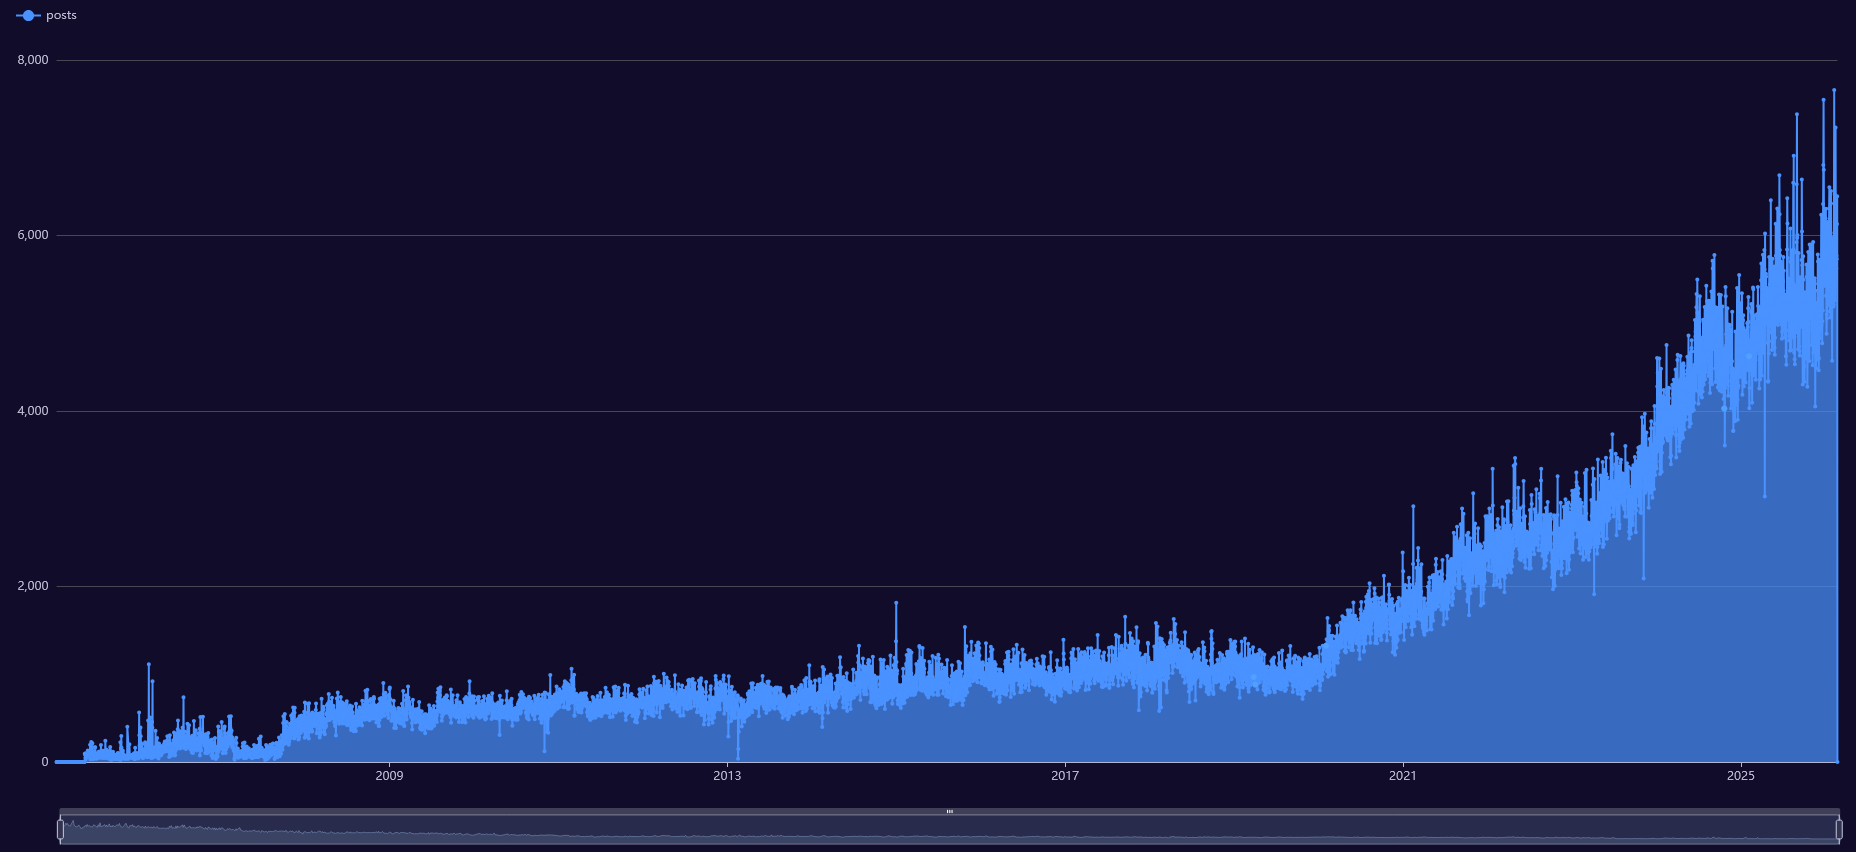Click the 8,000 y-axis label
The width and height of the screenshot is (1856, 852).
[33, 60]
